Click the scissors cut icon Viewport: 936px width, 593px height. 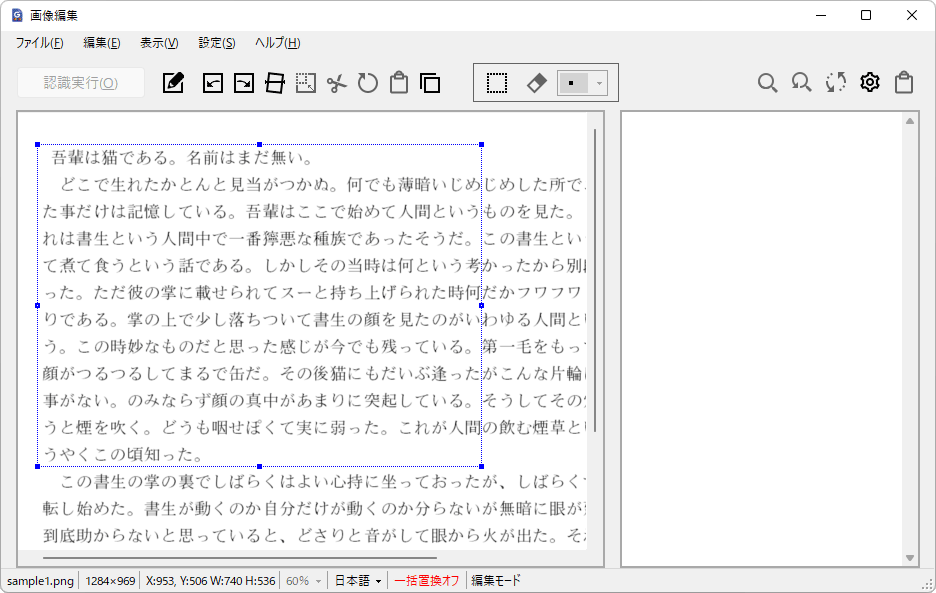click(337, 83)
